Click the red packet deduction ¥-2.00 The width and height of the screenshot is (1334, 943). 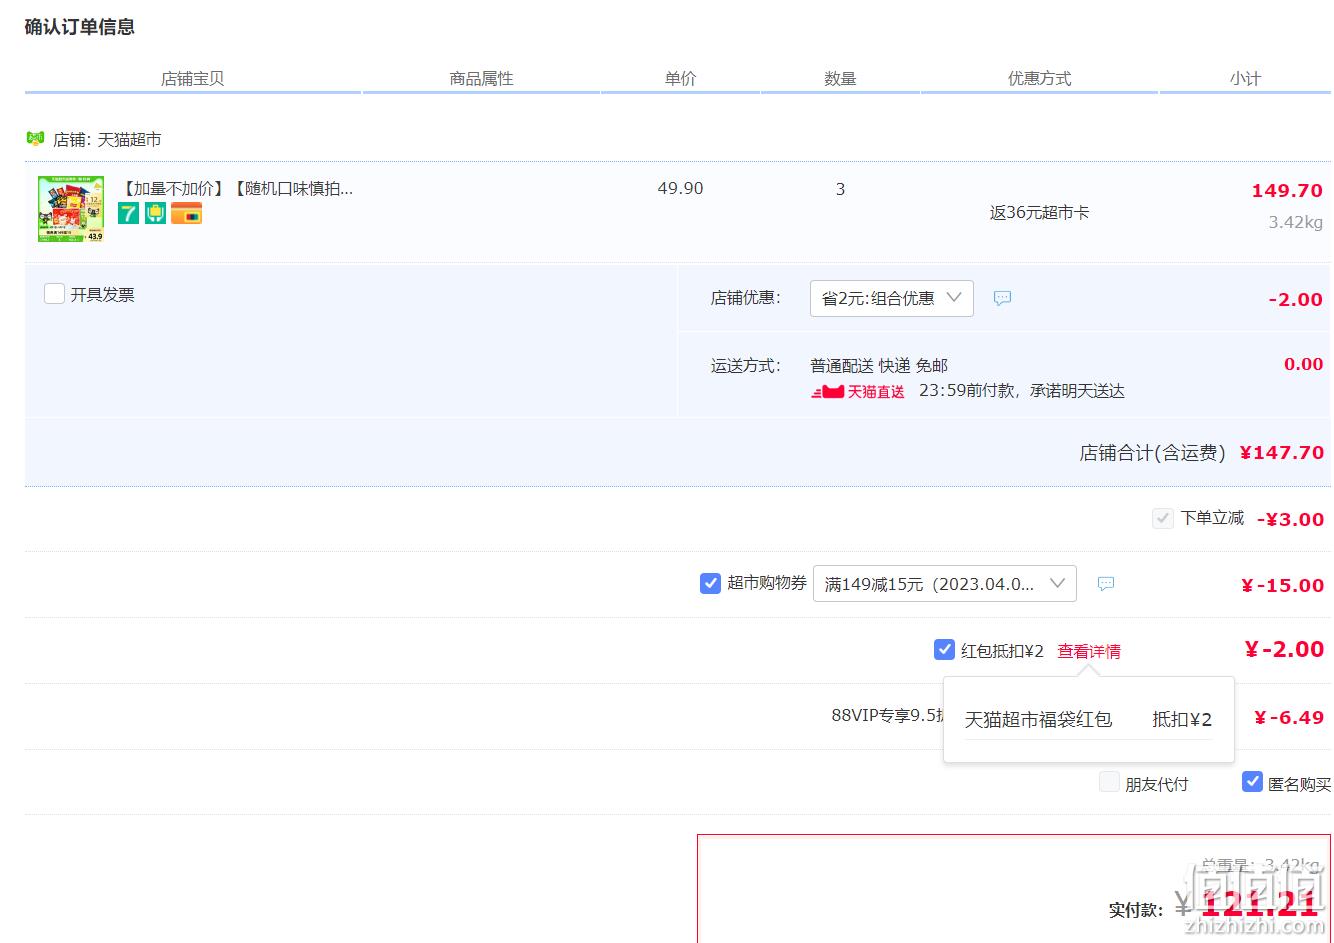[x=1285, y=649]
